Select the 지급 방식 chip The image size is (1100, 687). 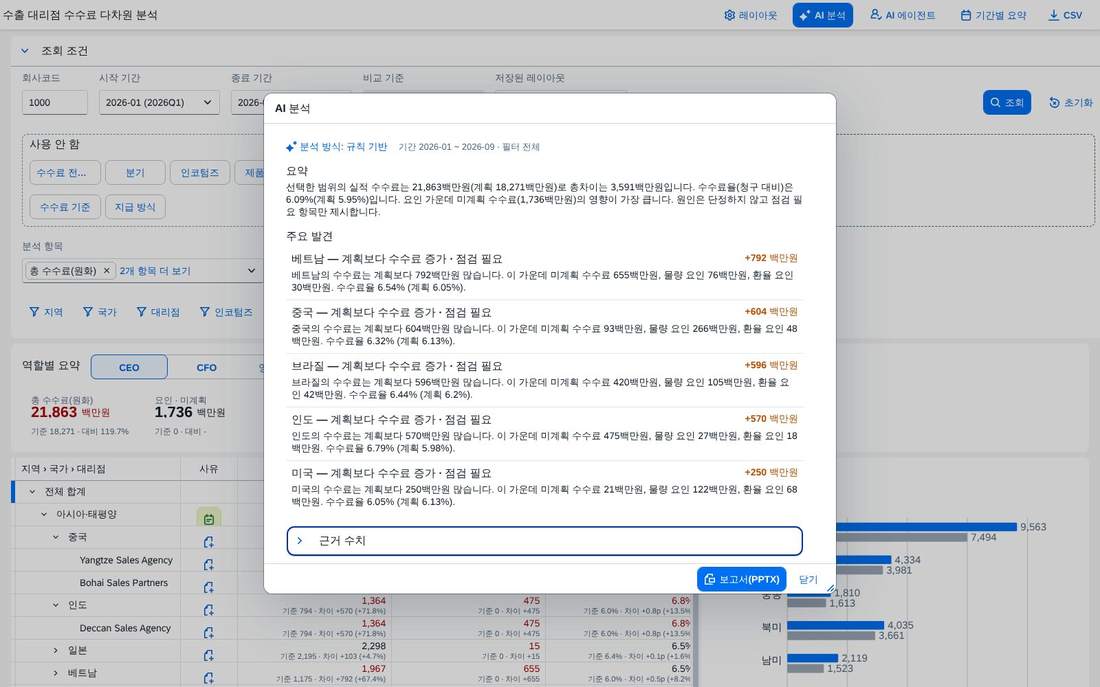click(x=135, y=207)
